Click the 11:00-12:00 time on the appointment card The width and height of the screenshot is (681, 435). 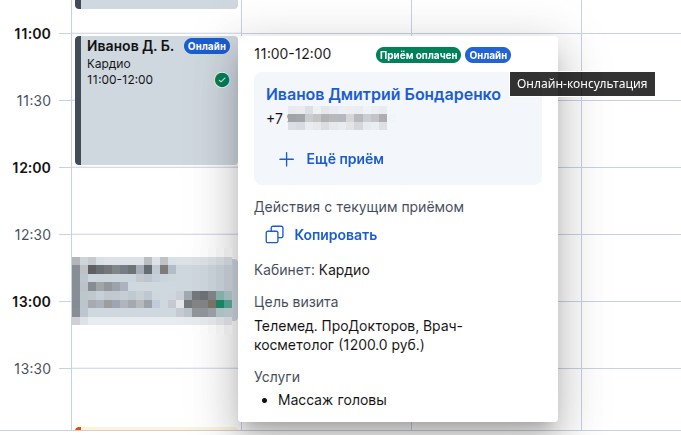pyautogui.click(x=120, y=80)
